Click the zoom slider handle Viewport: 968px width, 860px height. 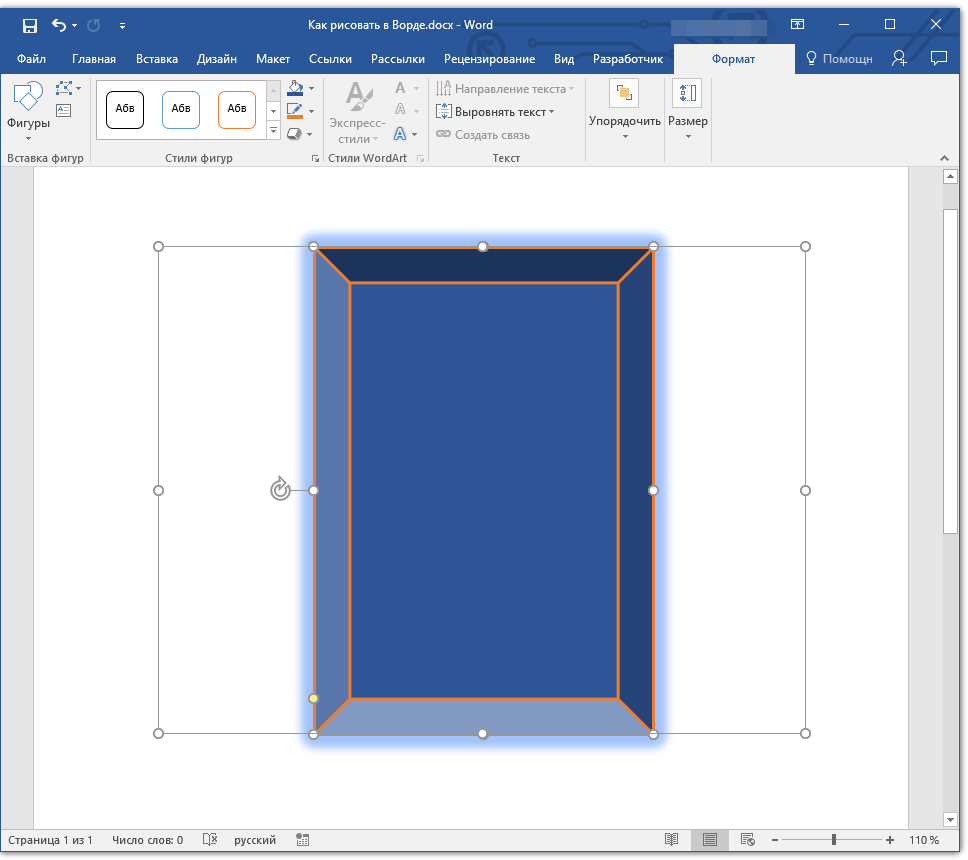point(833,840)
